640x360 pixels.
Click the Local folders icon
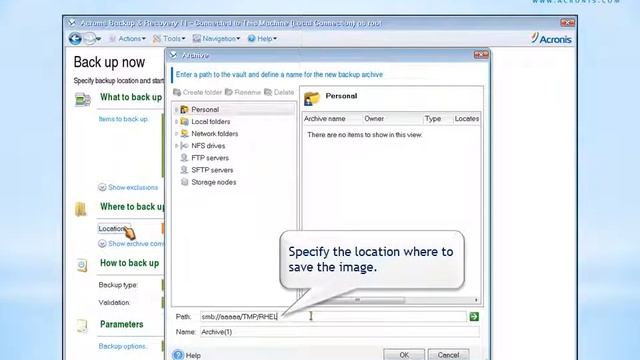pyautogui.click(x=184, y=122)
